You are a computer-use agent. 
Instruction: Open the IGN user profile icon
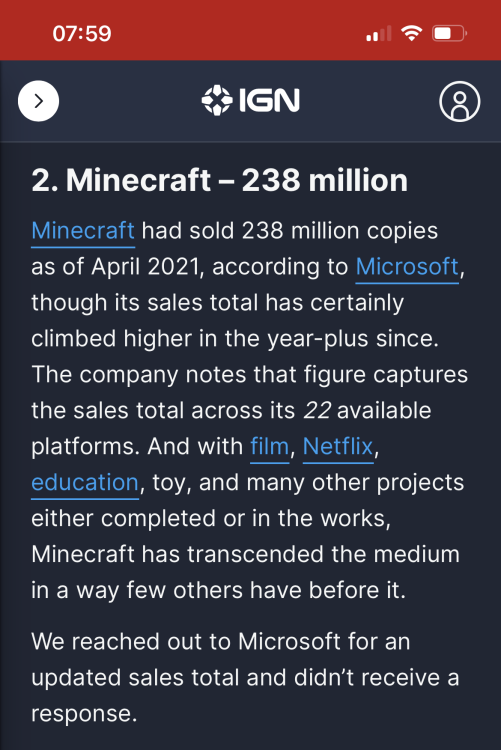tap(459, 101)
